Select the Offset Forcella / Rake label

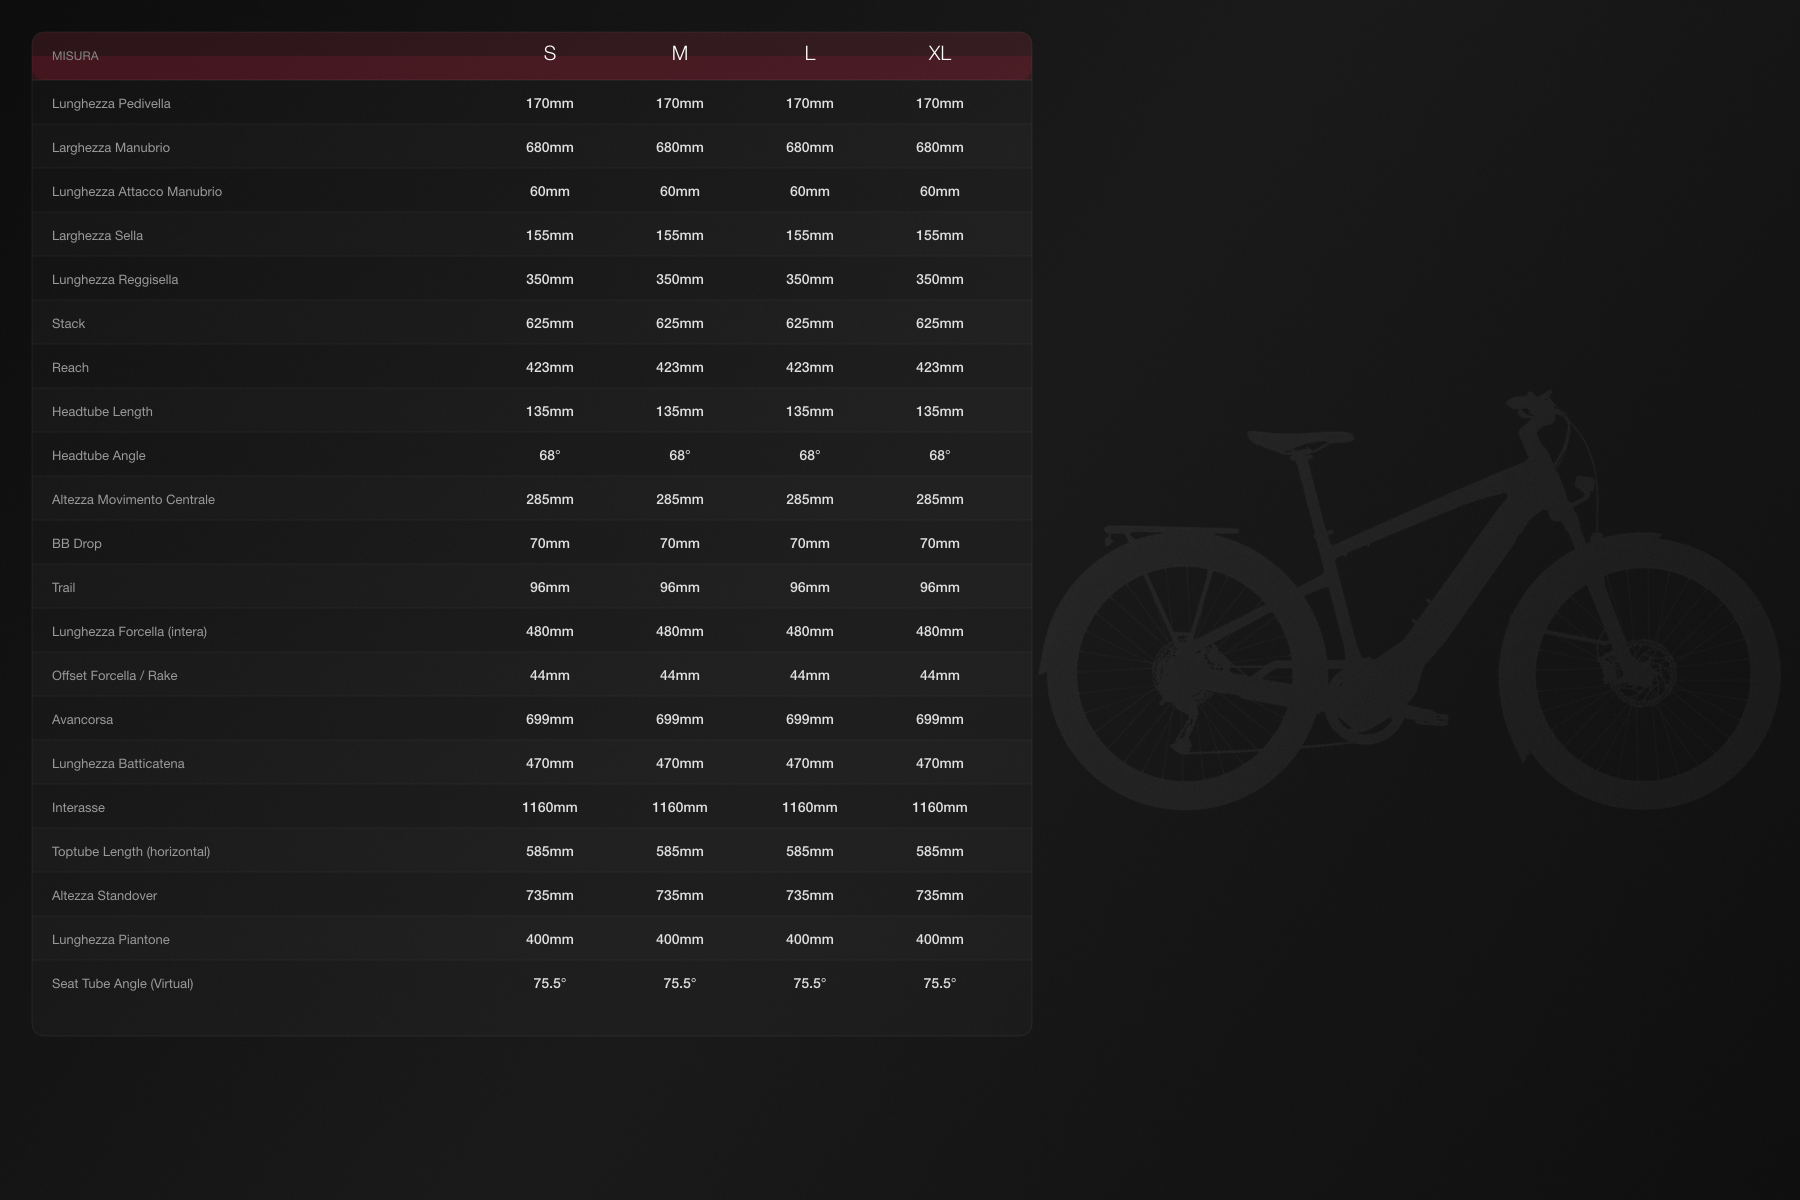[114, 676]
